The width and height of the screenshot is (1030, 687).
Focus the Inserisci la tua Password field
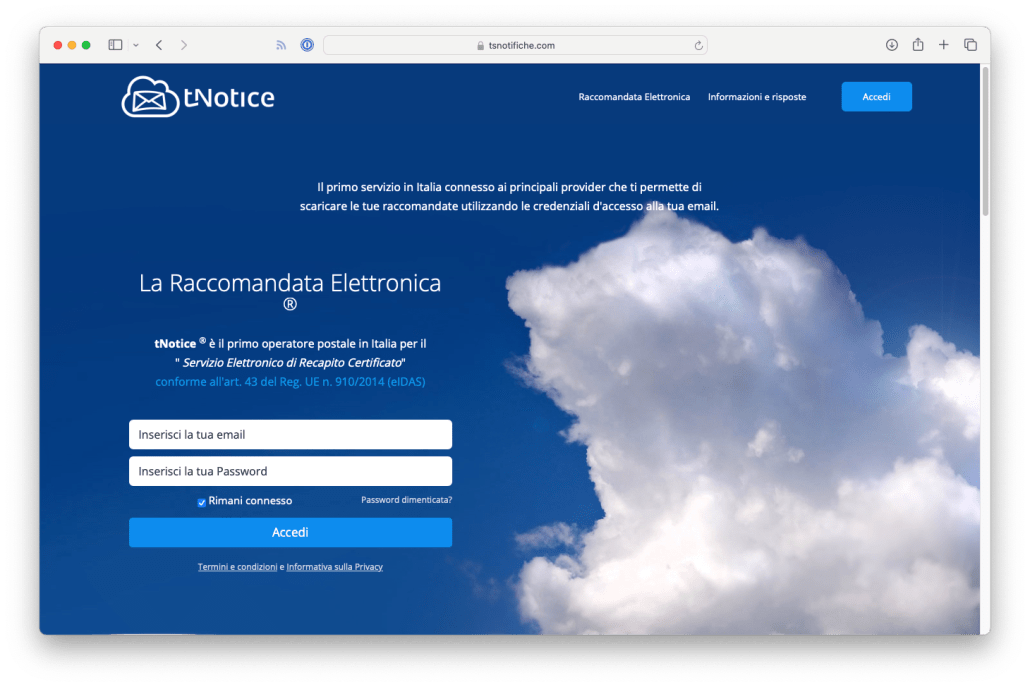point(290,471)
